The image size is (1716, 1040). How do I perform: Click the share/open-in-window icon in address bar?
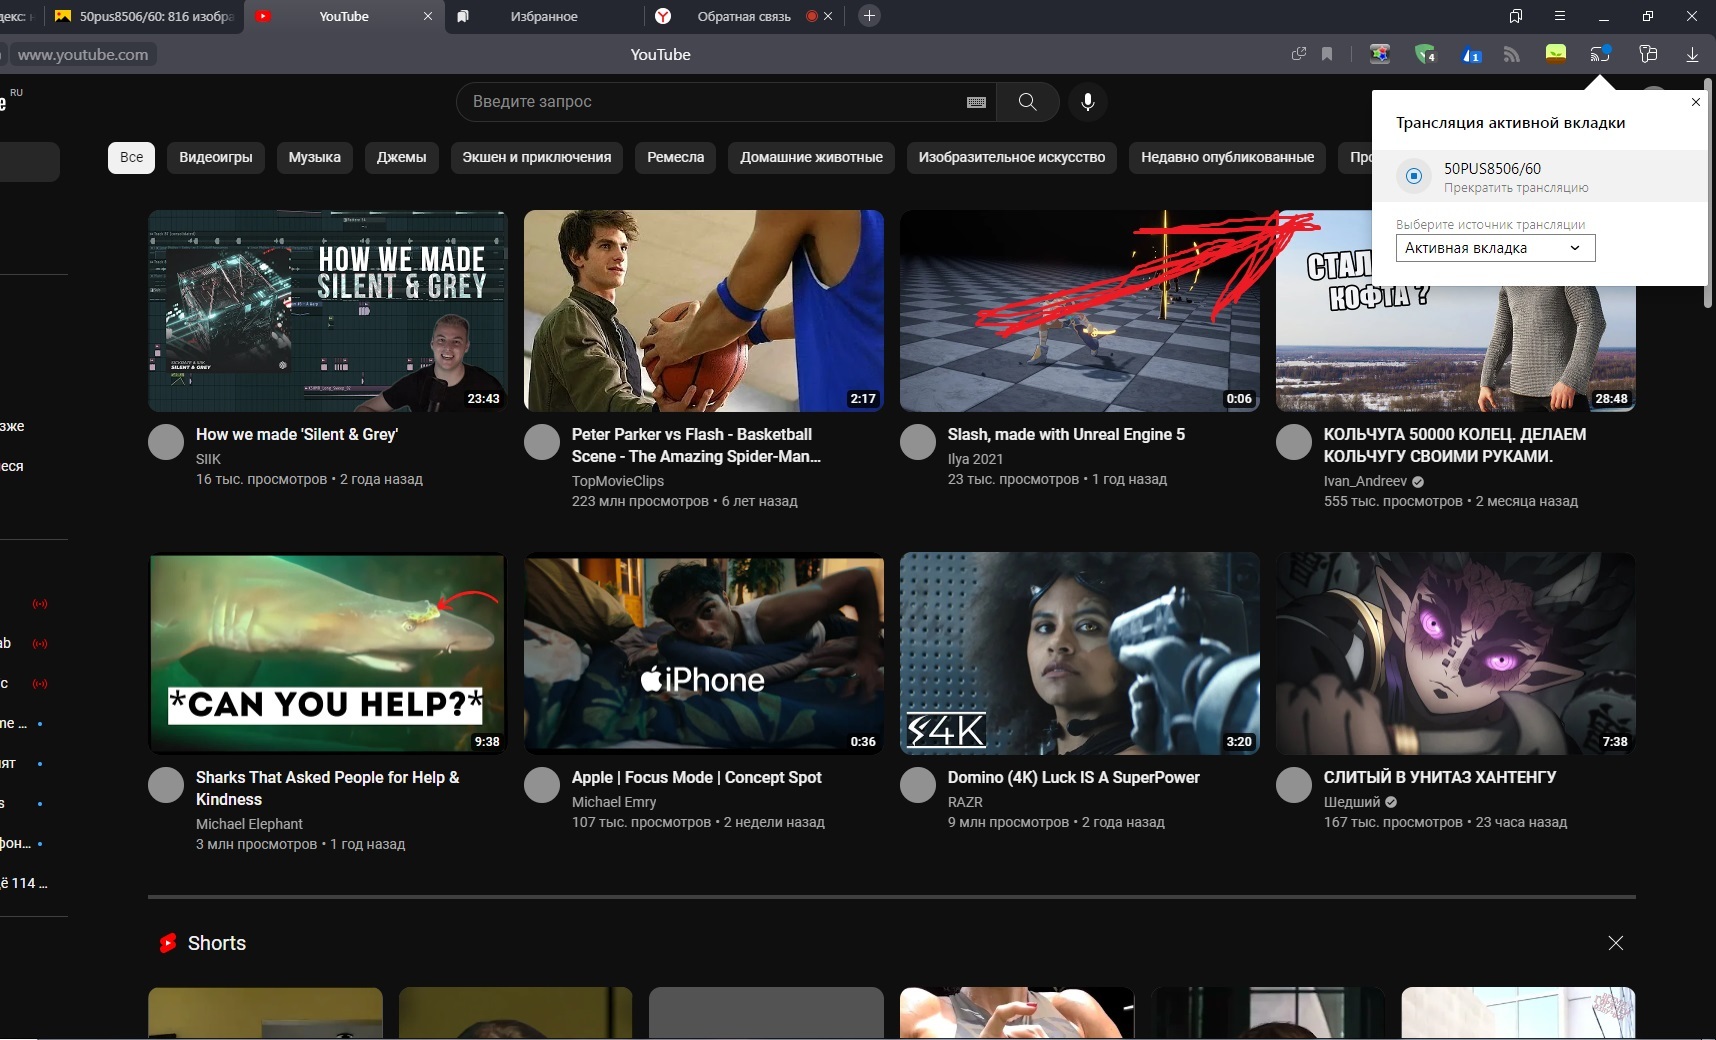click(1299, 54)
